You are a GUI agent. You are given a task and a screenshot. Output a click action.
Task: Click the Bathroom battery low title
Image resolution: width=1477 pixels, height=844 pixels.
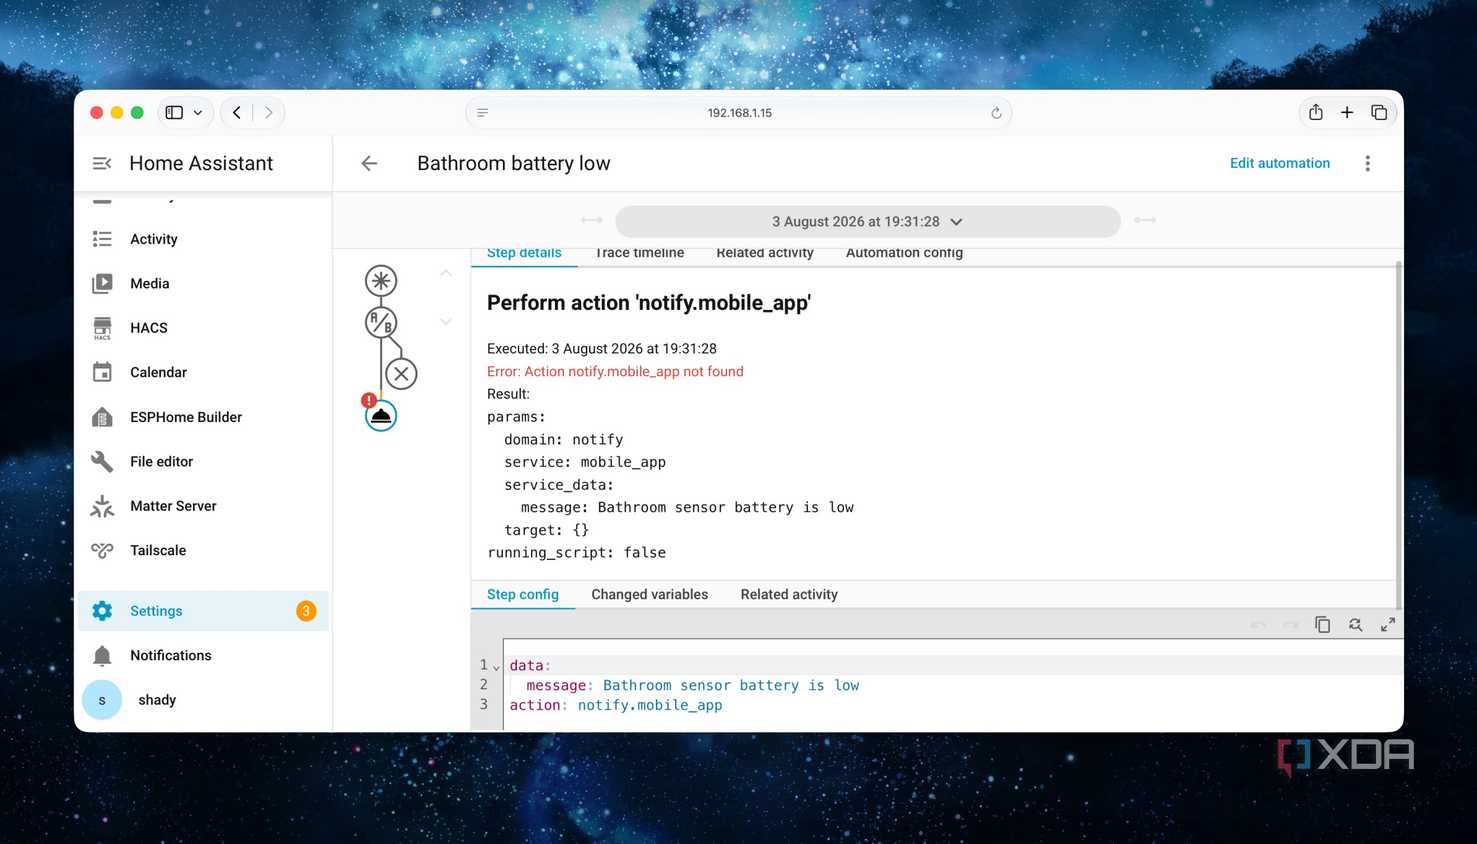coord(514,163)
